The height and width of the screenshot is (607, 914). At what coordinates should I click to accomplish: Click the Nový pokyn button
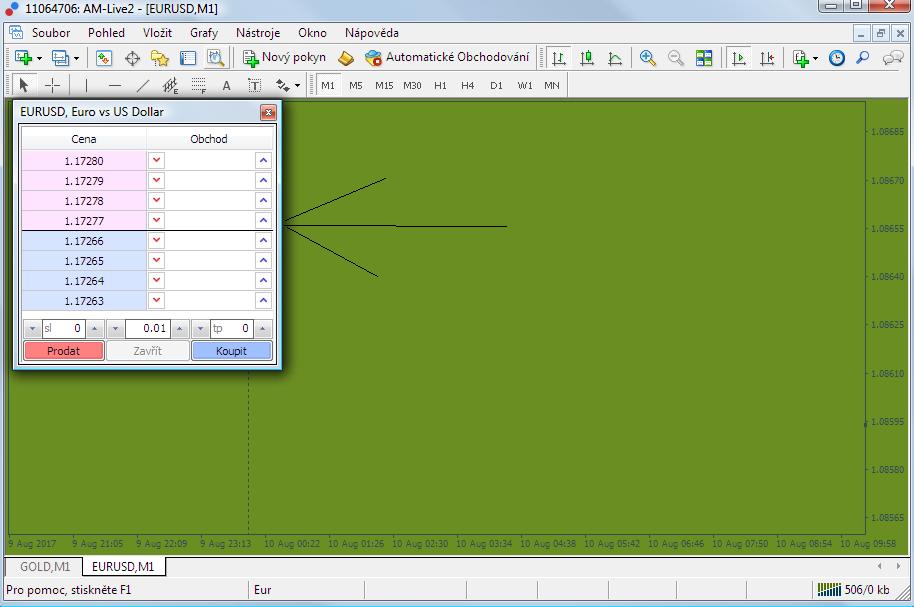(x=284, y=57)
